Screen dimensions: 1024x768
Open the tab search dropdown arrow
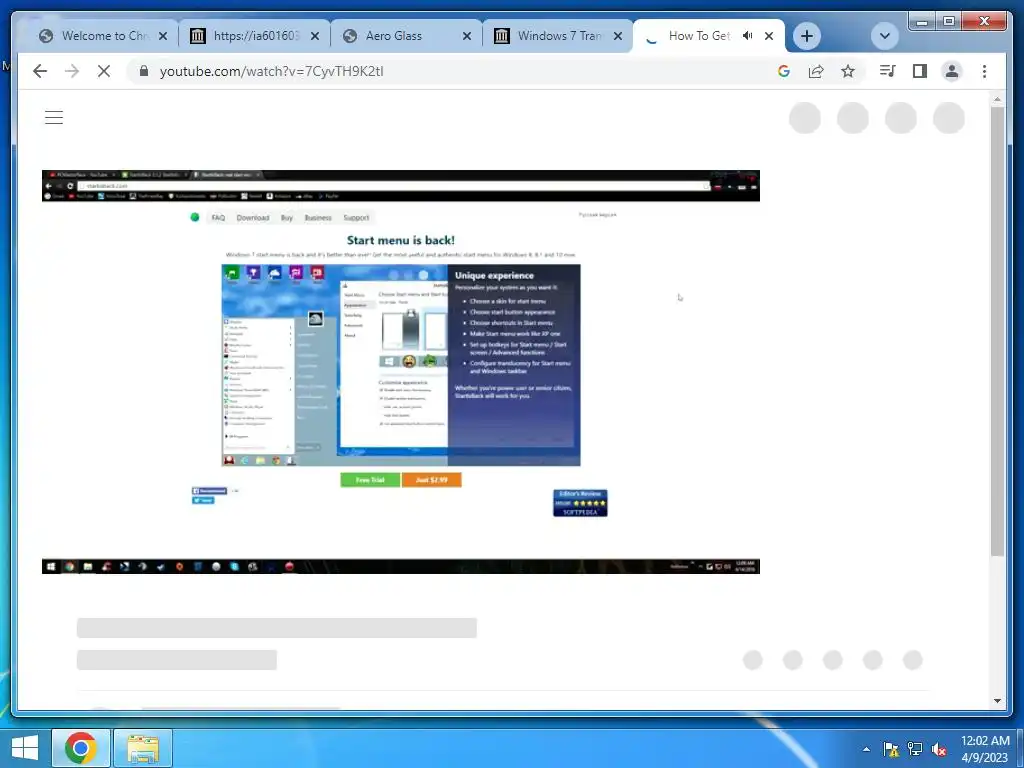click(885, 36)
